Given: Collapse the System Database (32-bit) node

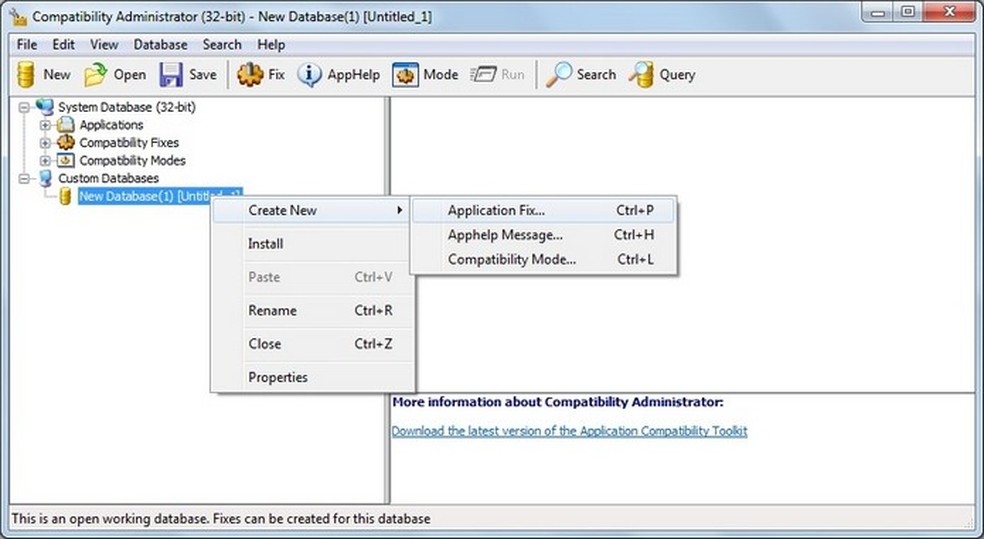Looking at the screenshot, I should [x=24, y=107].
